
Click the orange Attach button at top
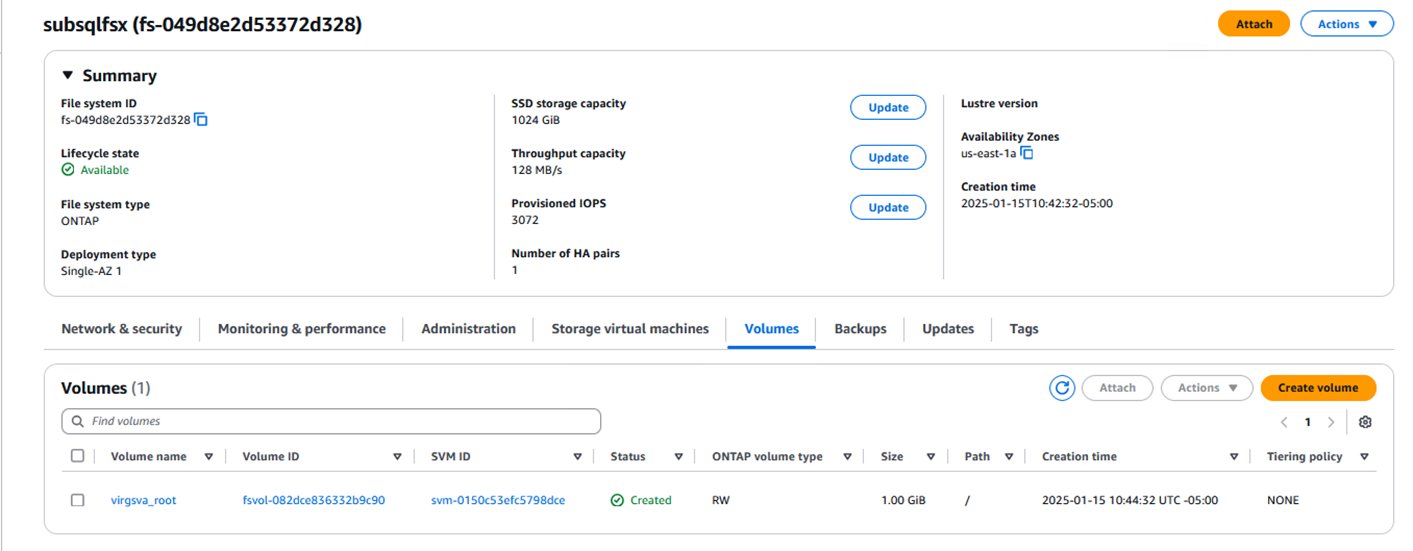click(1254, 24)
